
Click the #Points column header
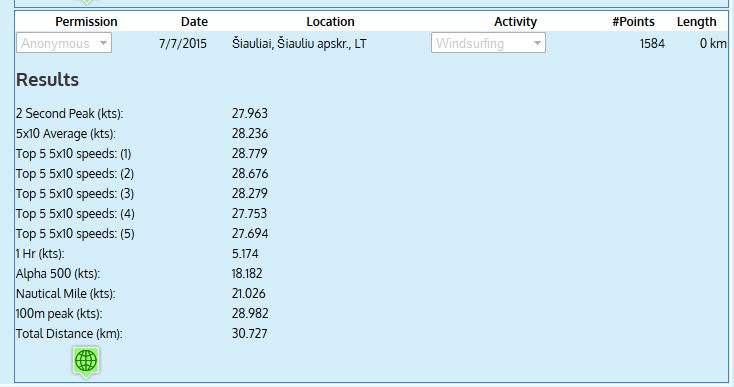point(633,22)
